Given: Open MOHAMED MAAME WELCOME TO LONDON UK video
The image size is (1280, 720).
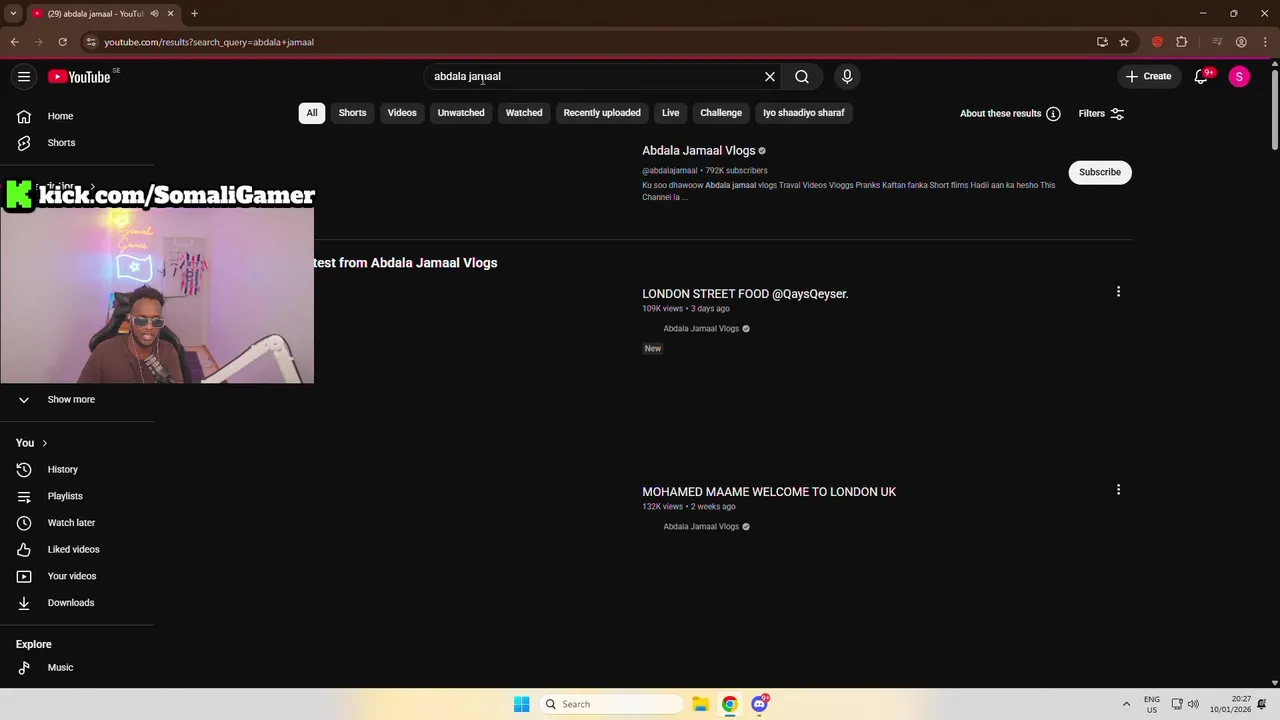Looking at the screenshot, I should (769, 492).
